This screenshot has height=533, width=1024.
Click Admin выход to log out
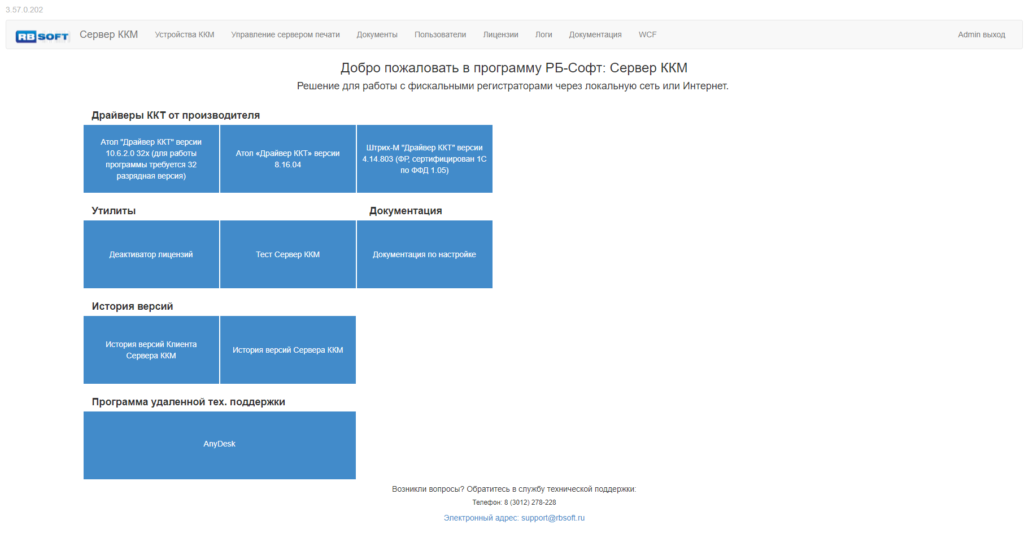click(x=981, y=35)
